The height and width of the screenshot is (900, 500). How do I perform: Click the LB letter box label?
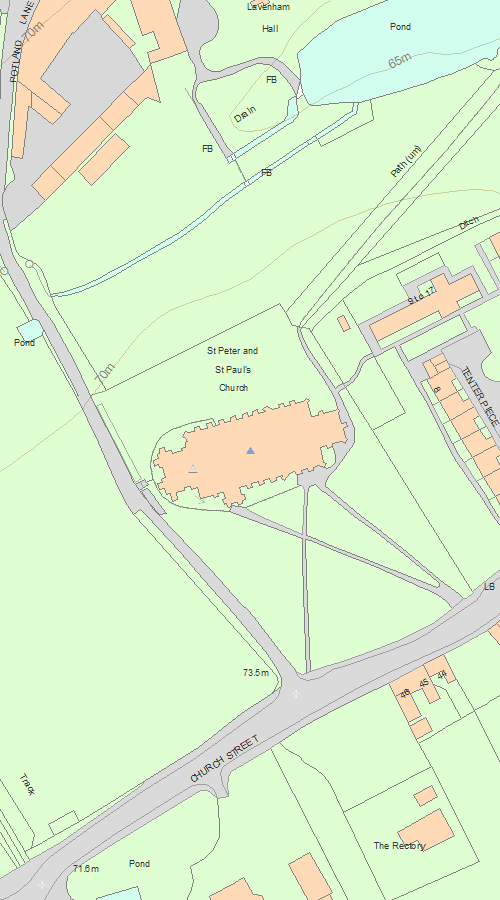(x=489, y=587)
